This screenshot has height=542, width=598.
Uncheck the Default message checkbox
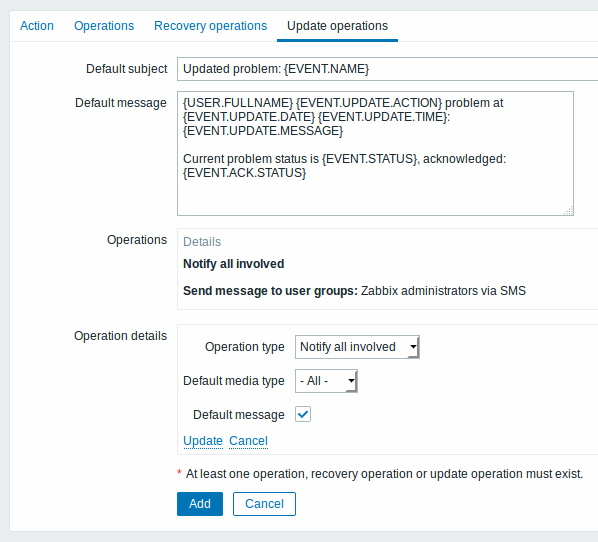tap(303, 414)
